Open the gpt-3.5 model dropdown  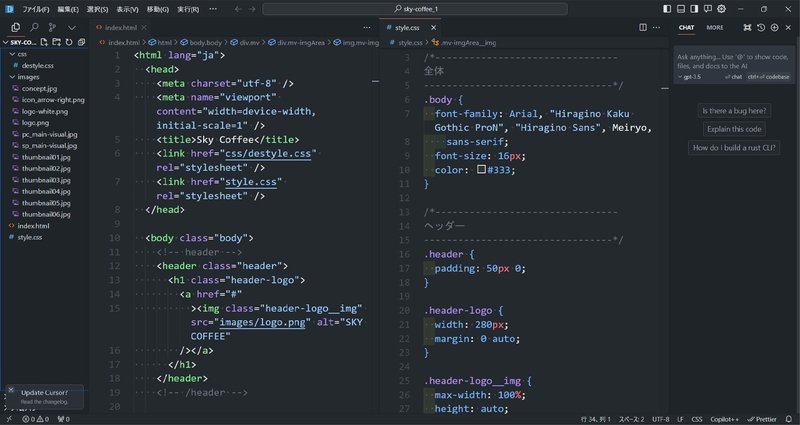pos(689,77)
